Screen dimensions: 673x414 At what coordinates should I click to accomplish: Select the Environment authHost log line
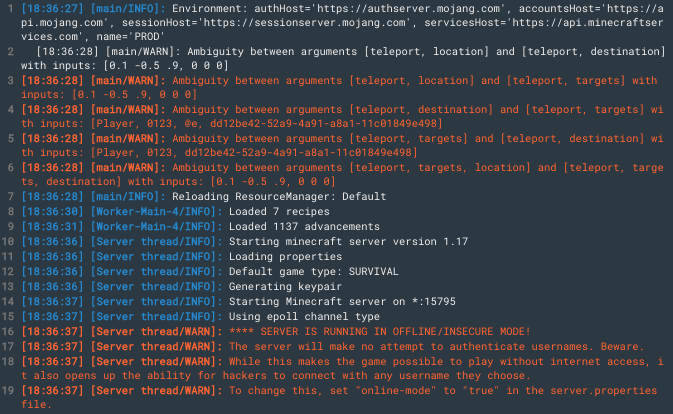click(343, 22)
